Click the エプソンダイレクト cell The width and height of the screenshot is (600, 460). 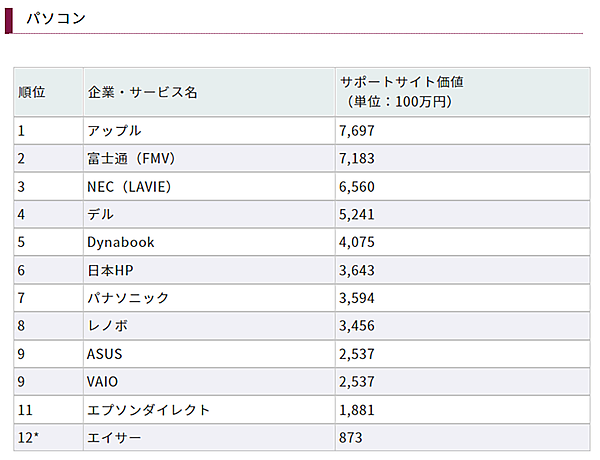pos(149,410)
